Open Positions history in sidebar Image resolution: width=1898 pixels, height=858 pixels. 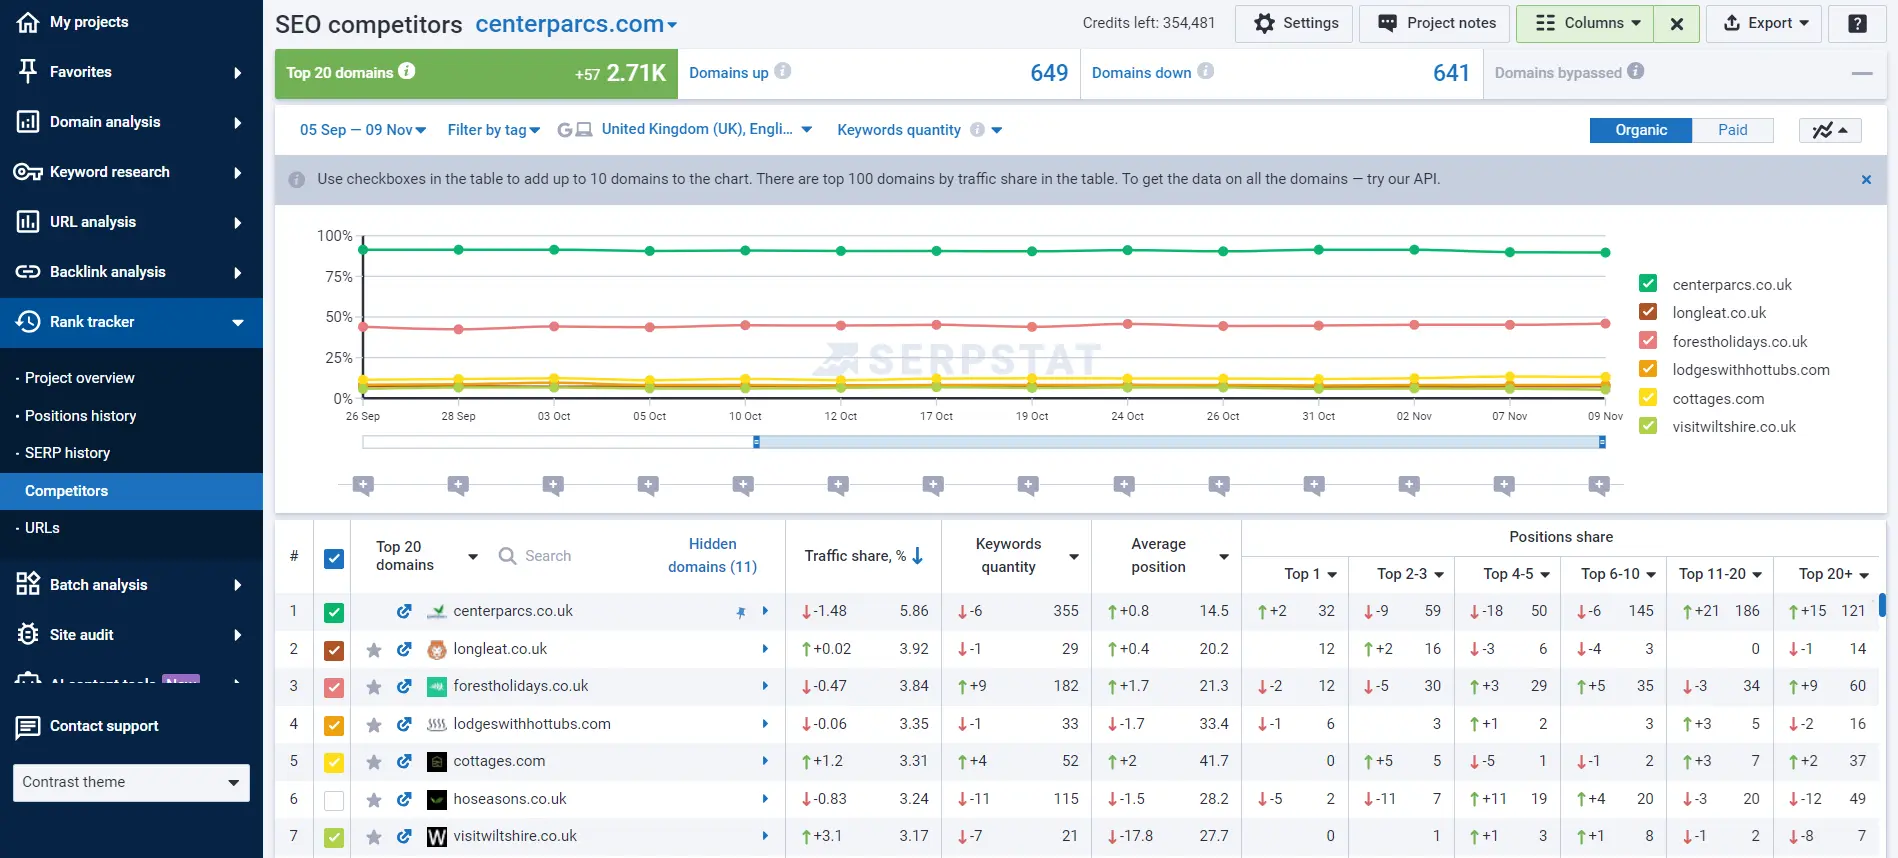coord(81,415)
